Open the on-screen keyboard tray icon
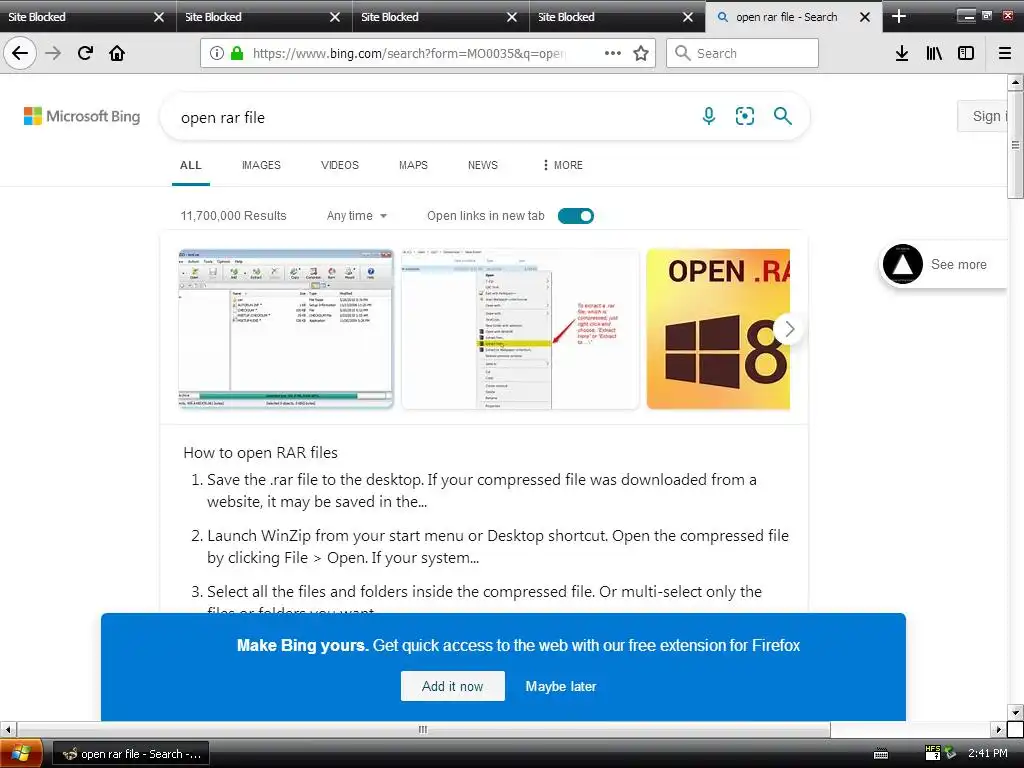The width and height of the screenshot is (1024, 768). 881,754
